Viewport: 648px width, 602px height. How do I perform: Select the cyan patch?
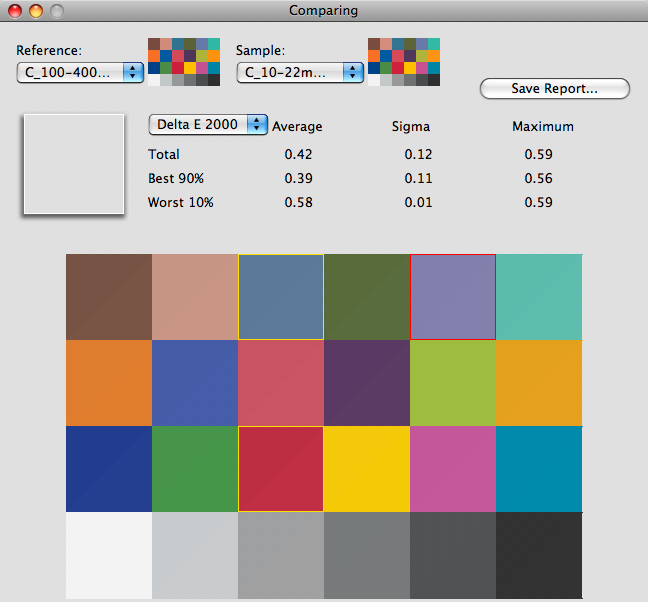pos(539,469)
